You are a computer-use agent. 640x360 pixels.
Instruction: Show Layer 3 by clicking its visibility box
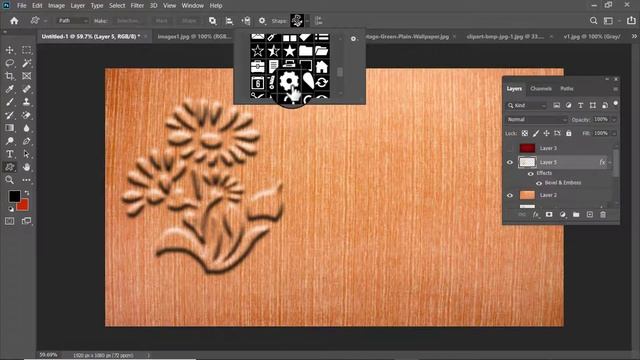510,148
